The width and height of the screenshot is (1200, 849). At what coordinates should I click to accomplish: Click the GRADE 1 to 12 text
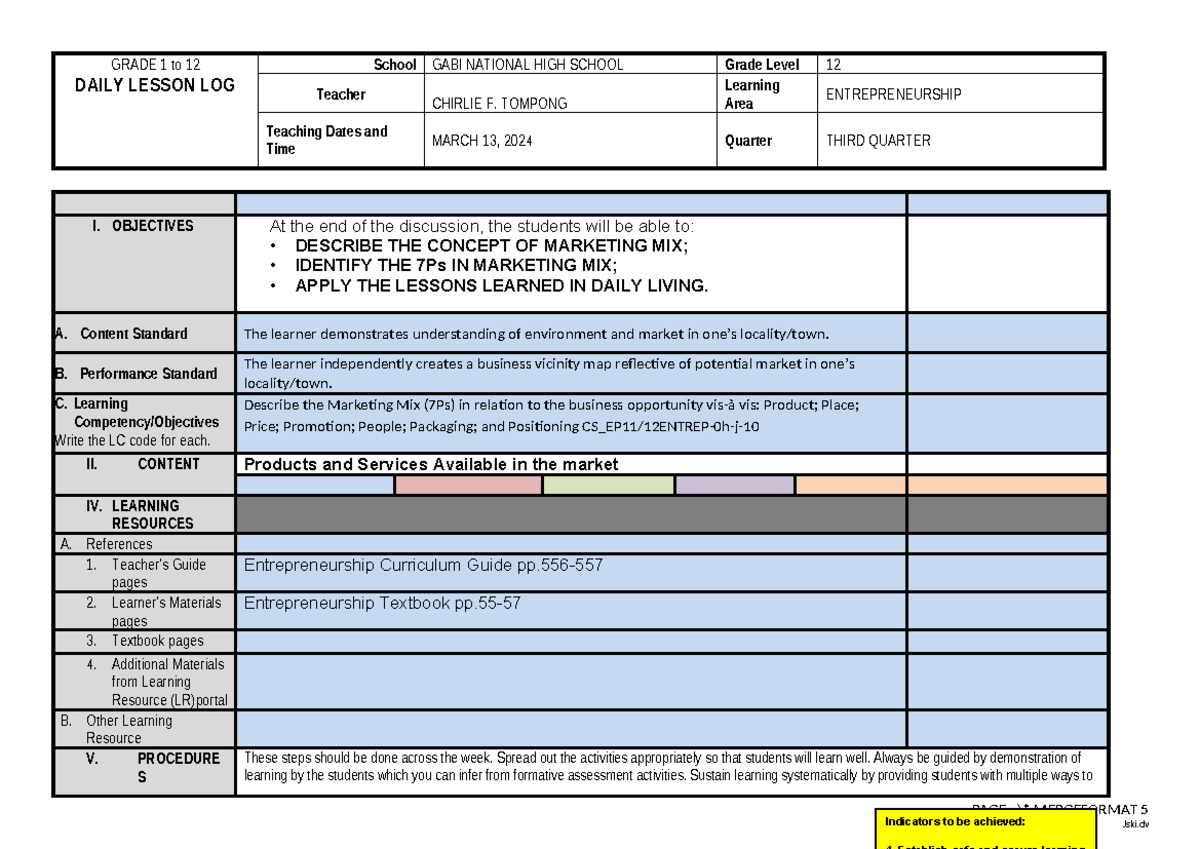tap(155, 65)
